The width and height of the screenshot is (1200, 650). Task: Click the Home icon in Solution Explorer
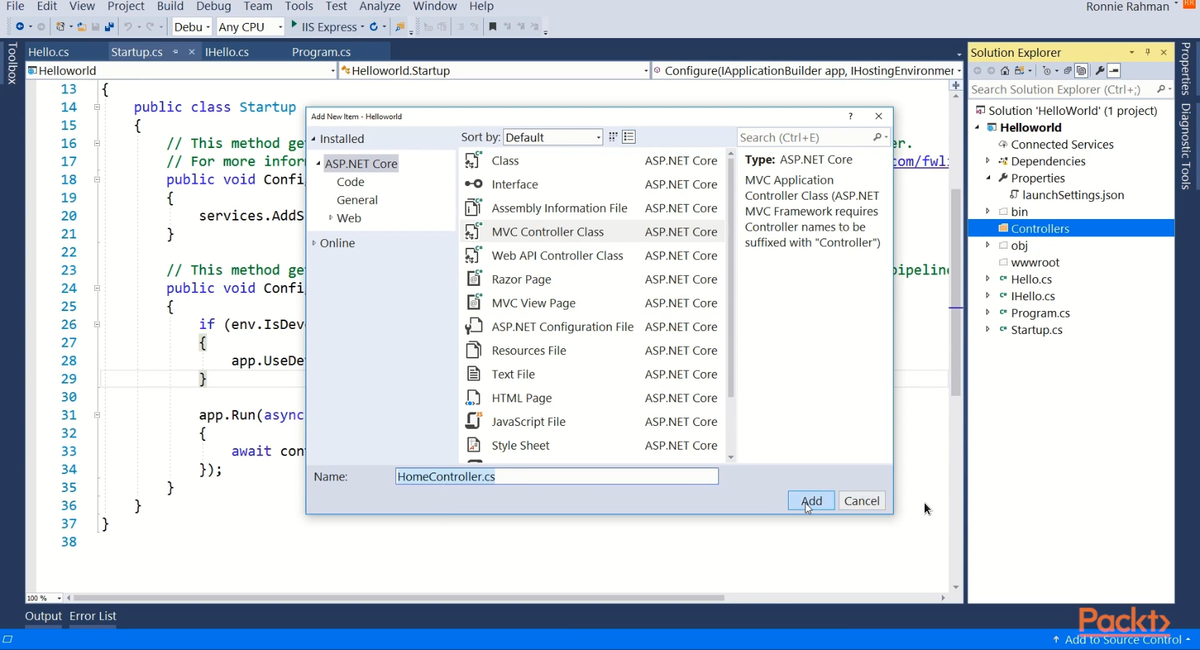(x=1005, y=71)
